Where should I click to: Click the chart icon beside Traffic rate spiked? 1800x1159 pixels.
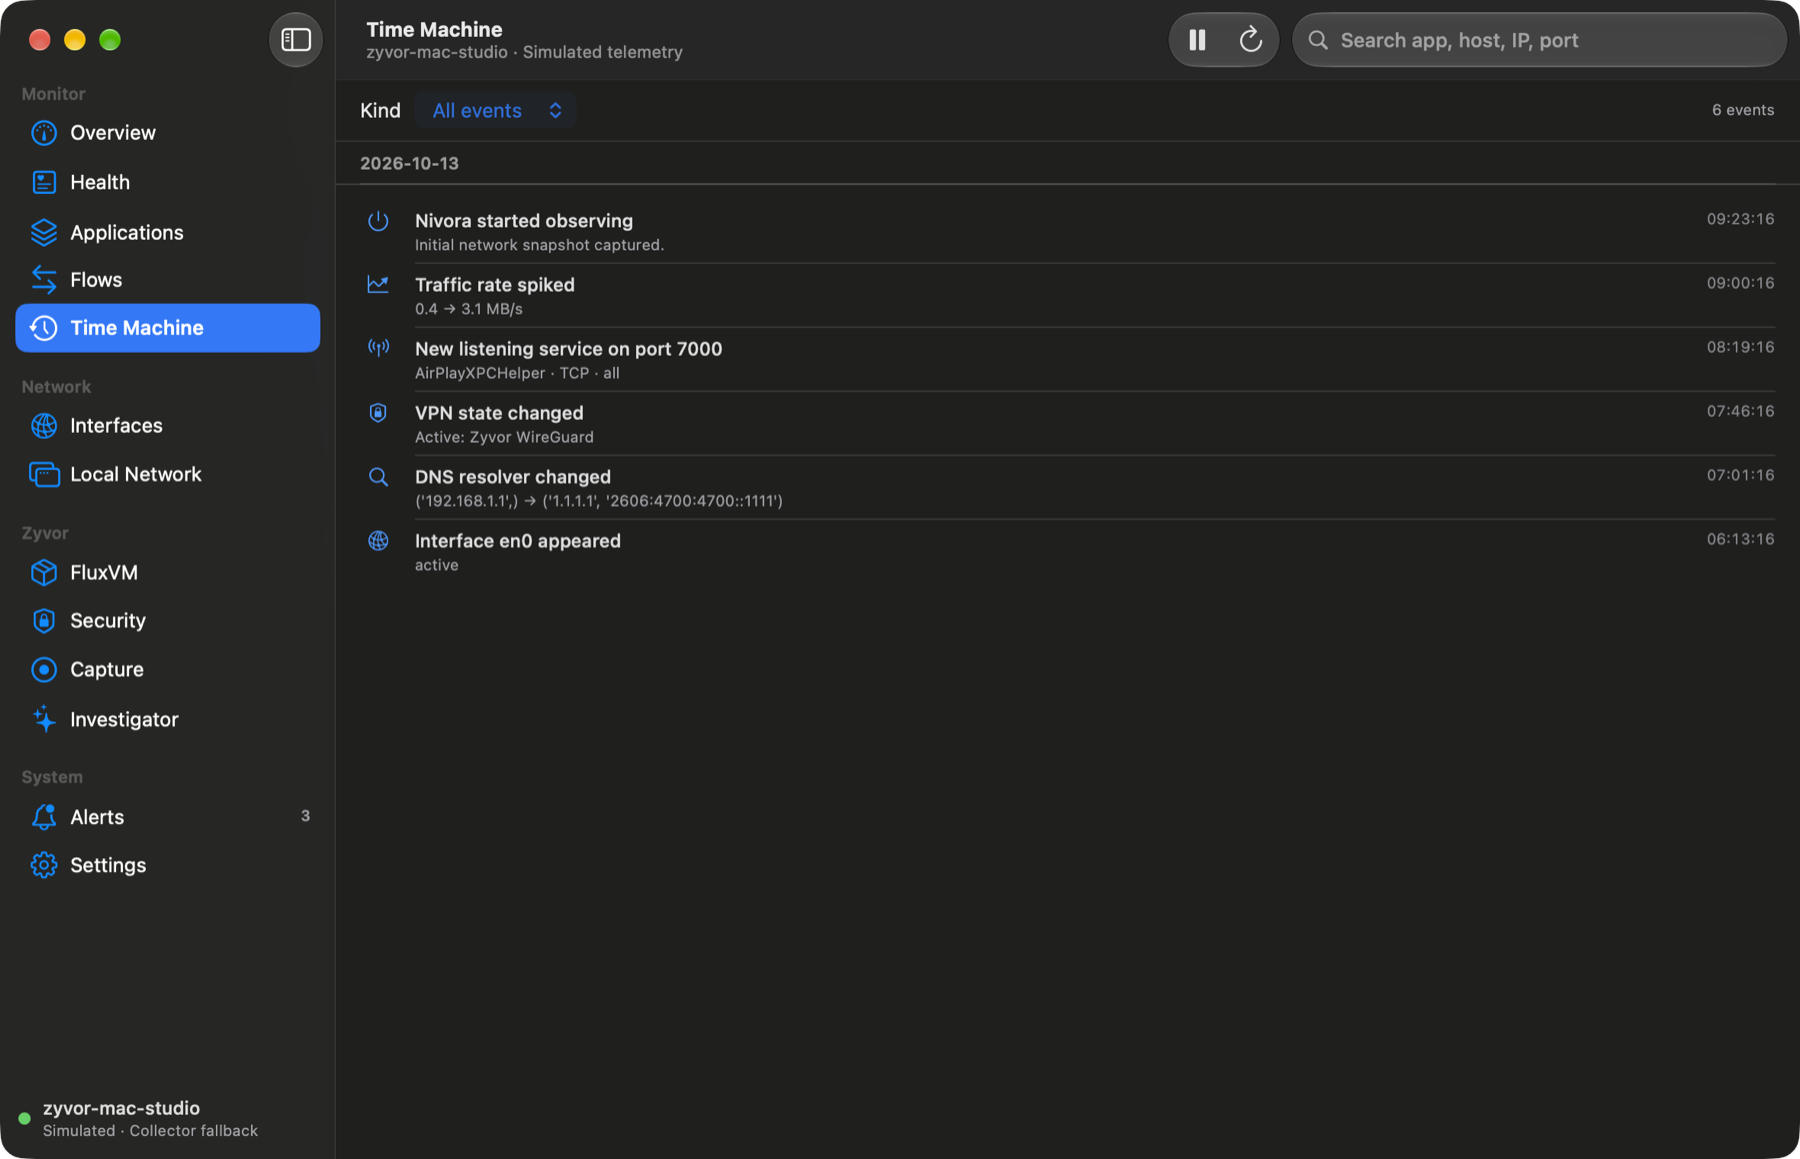coord(378,285)
